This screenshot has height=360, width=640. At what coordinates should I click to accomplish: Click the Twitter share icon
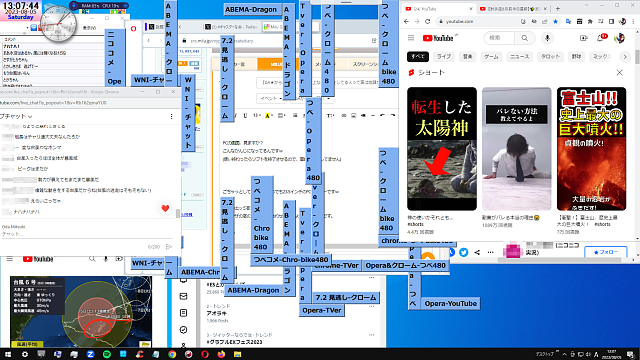click(x=464, y=252)
